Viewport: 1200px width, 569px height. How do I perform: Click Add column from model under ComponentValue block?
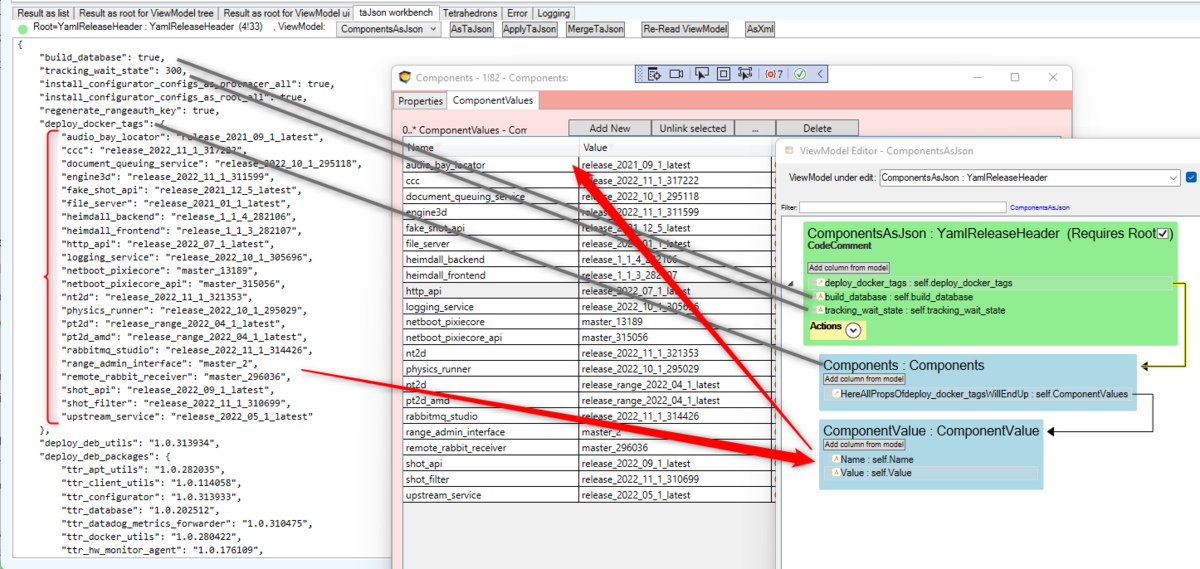pyautogui.click(x=864, y=444)
